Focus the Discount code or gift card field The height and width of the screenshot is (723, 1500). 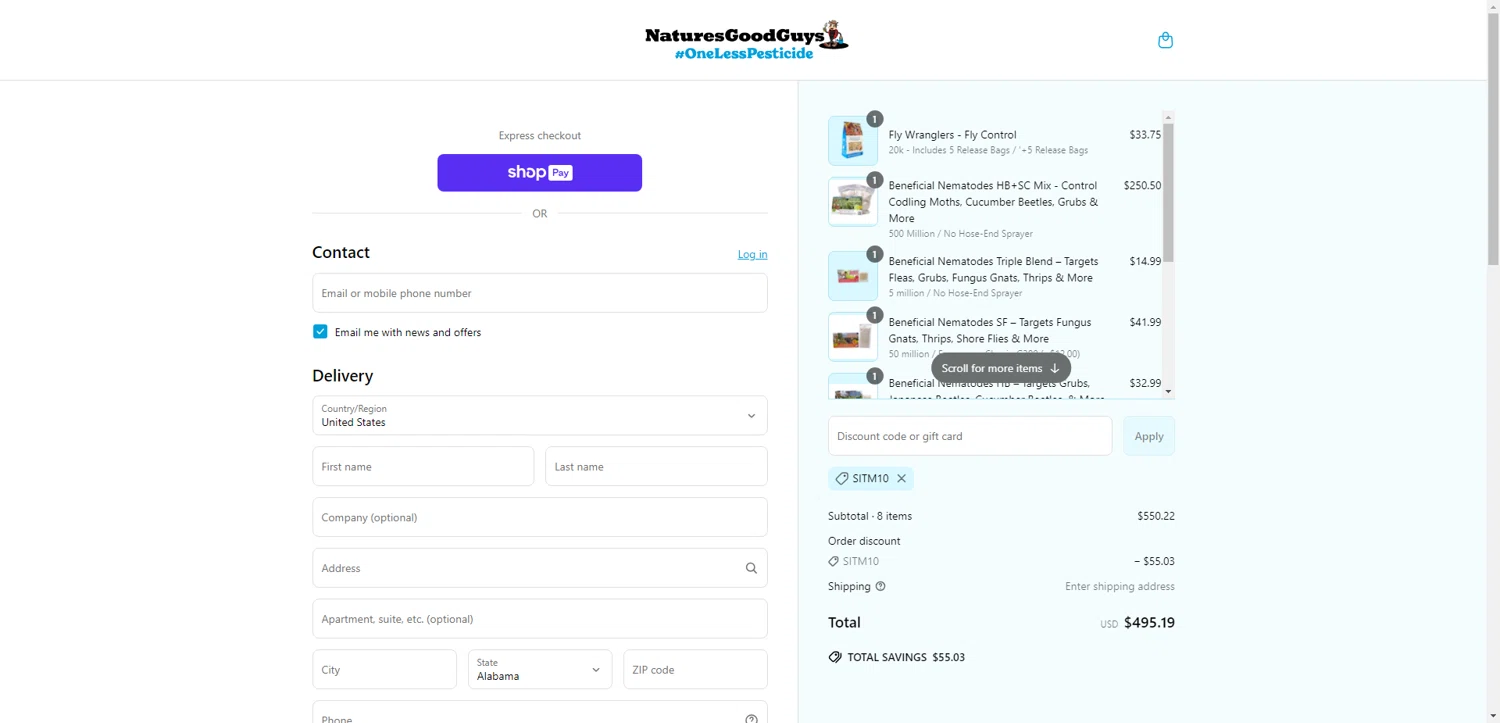(x=970, y=436)
